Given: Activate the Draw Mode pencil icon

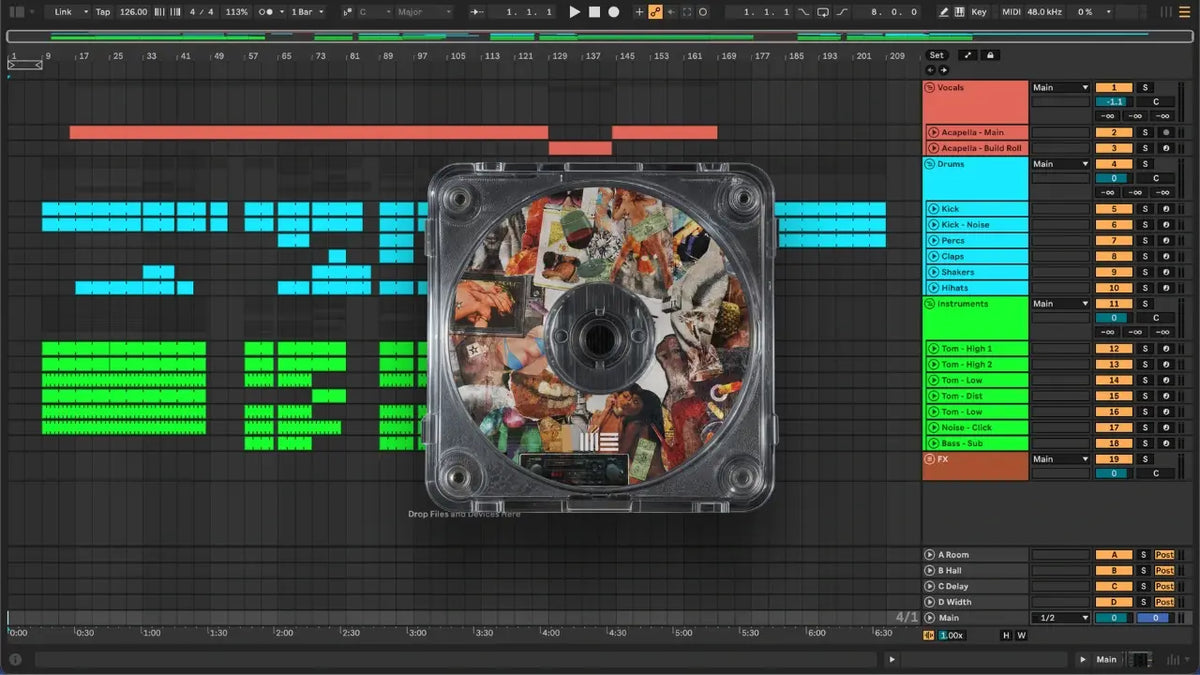Looking at the screenshot, I should (944, 12).
